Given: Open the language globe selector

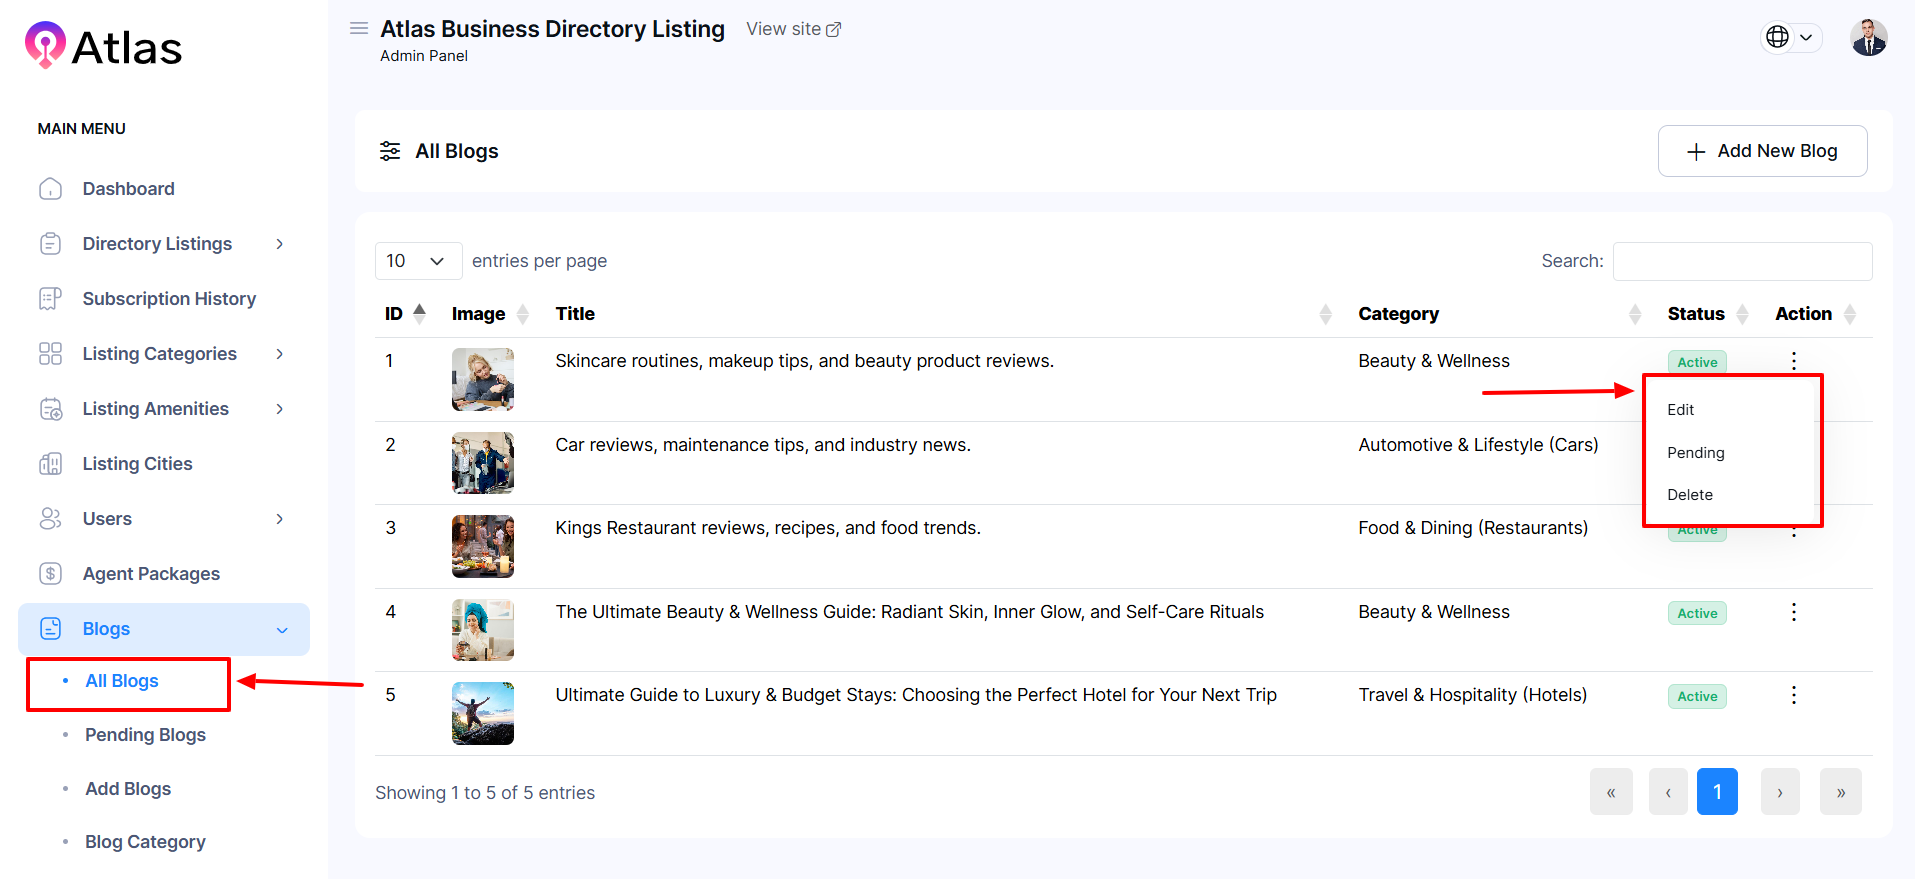Looking at the screenshot, I should (x=1789, y=37).
